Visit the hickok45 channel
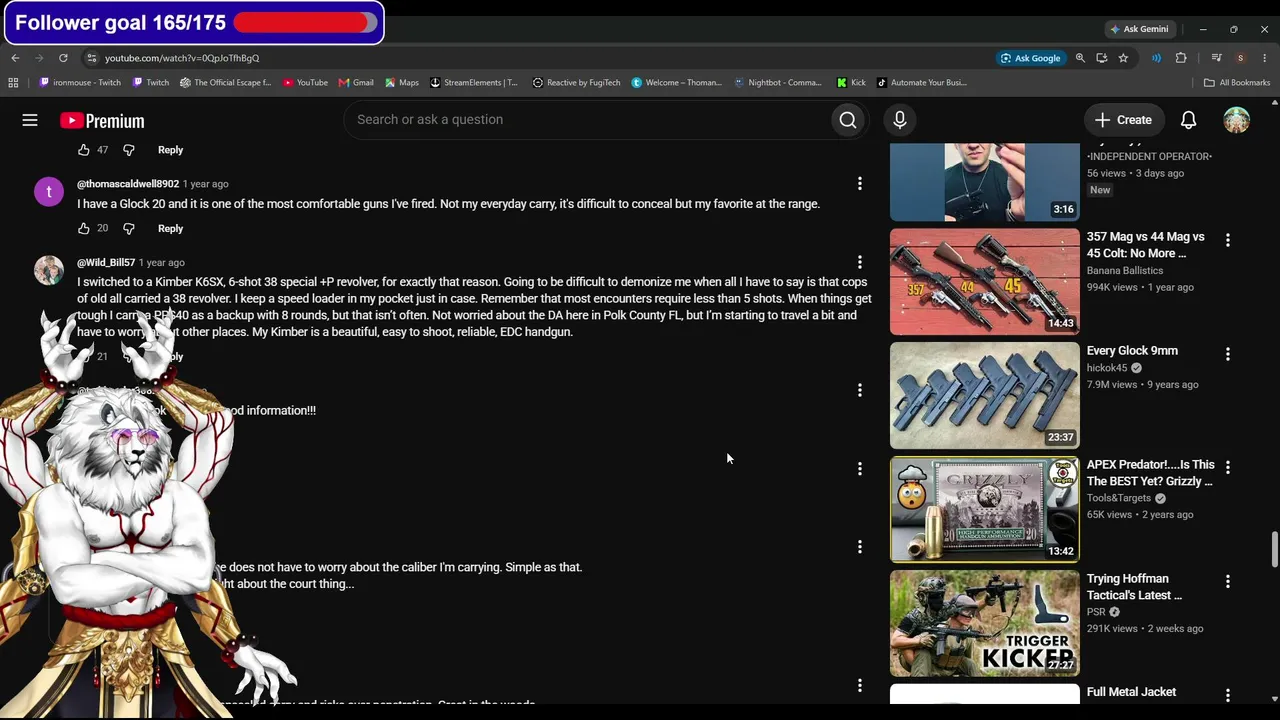Image resolution: width=1280 pixels, height=720 pixels. [1107, 368]
